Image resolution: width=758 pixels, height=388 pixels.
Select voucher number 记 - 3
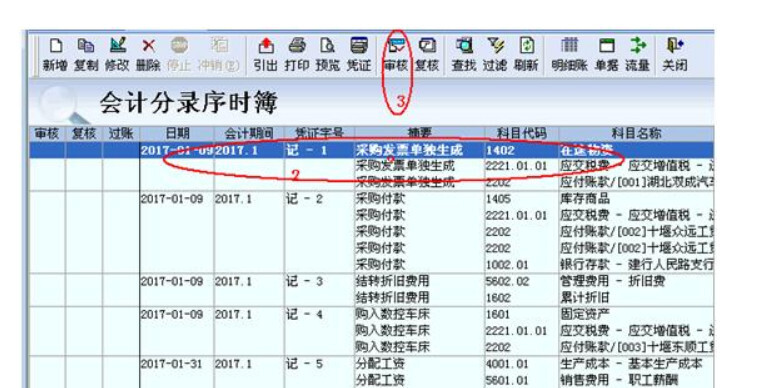(305, 281)
